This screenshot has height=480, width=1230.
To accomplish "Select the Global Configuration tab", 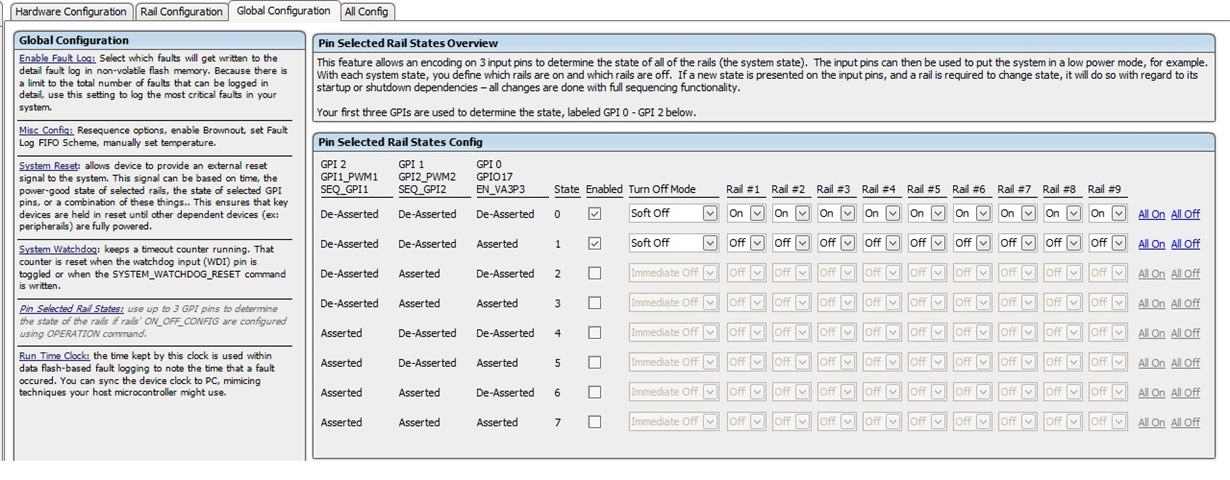I will [283, 11].
